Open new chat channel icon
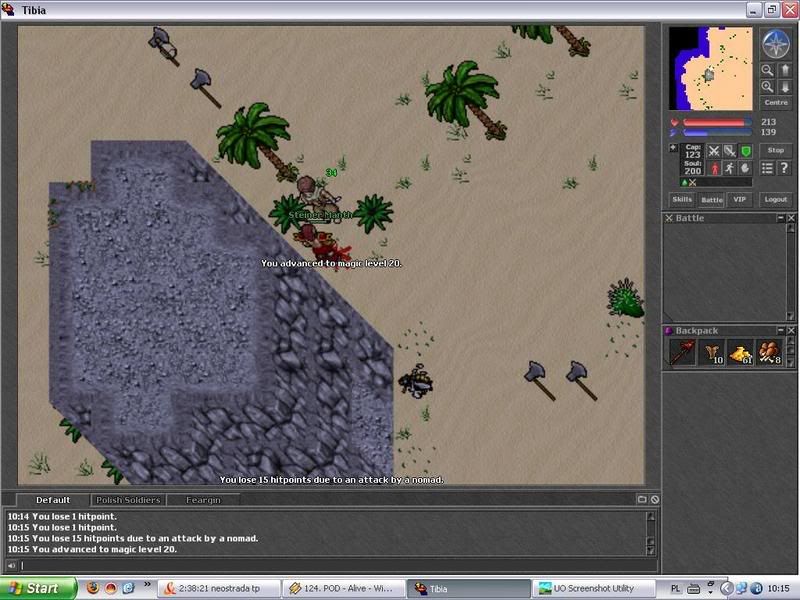 point(642,499)
